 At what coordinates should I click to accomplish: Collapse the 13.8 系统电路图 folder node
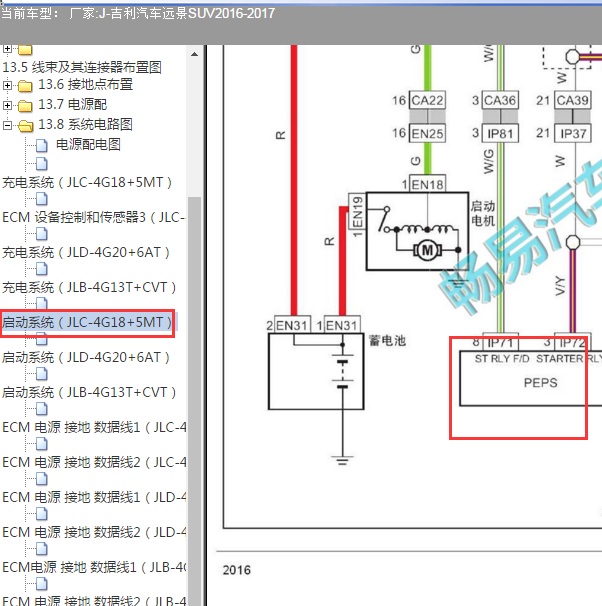[x=7, y=125]
